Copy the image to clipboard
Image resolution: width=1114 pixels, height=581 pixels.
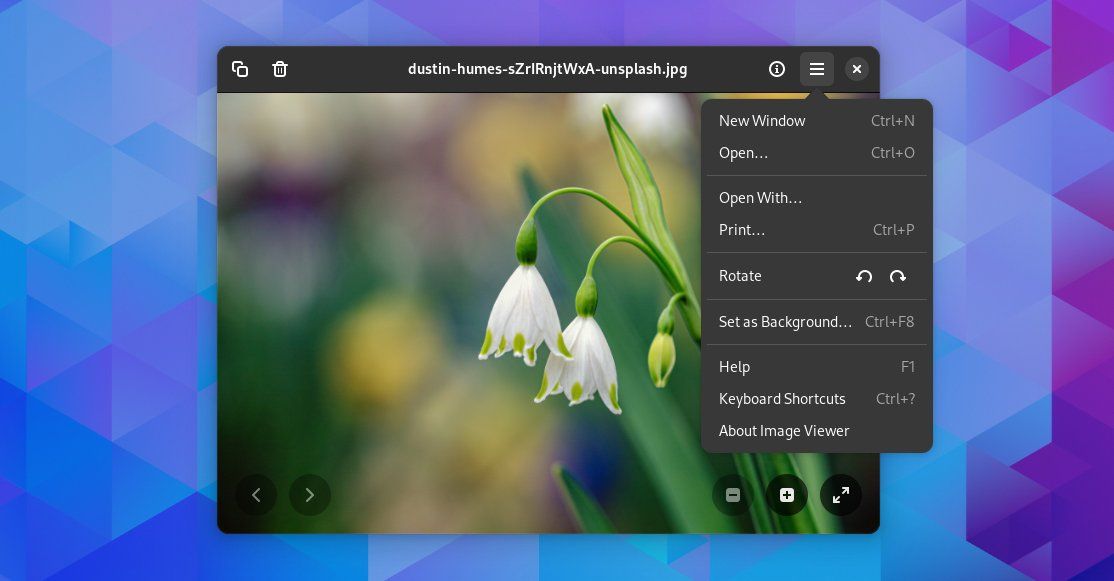pos(240,69)
